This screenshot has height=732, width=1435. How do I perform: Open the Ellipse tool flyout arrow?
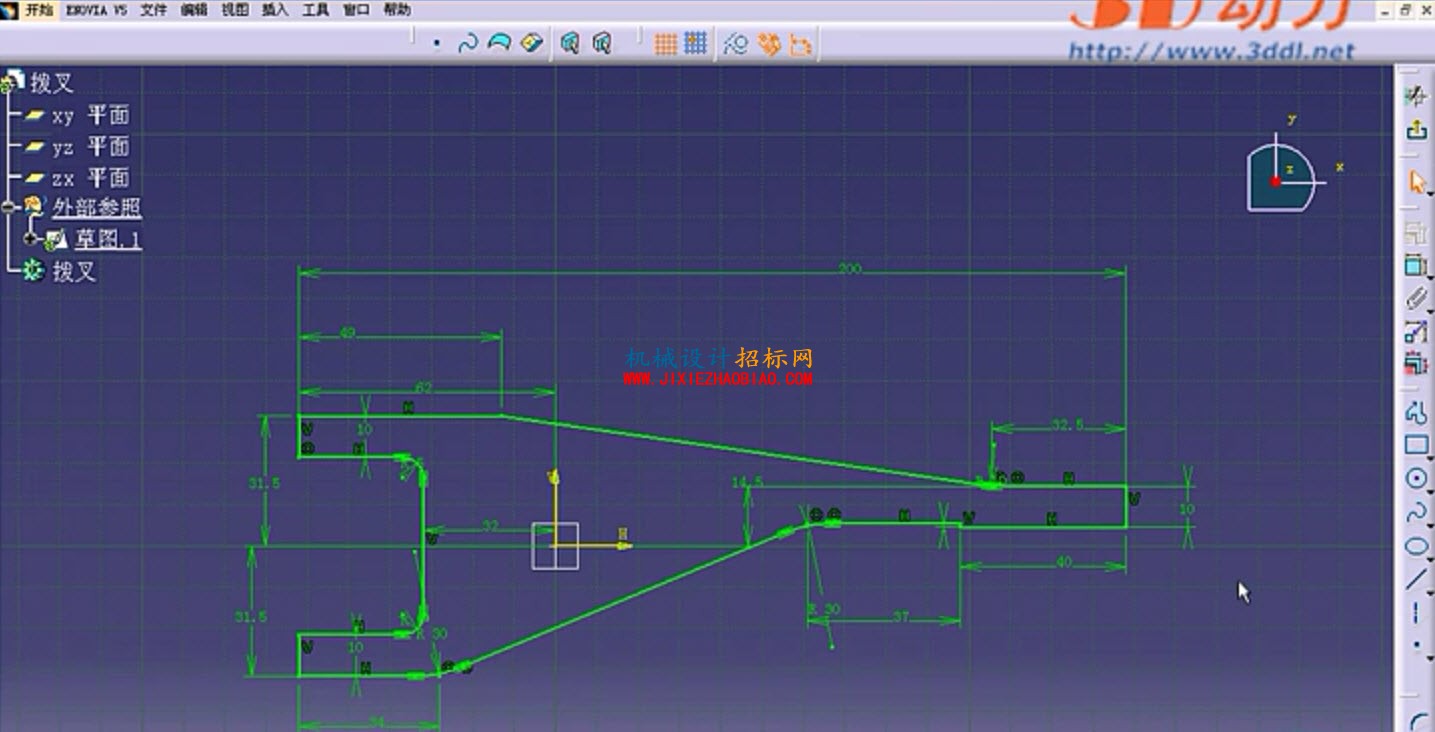click(x=1430, y=558)
